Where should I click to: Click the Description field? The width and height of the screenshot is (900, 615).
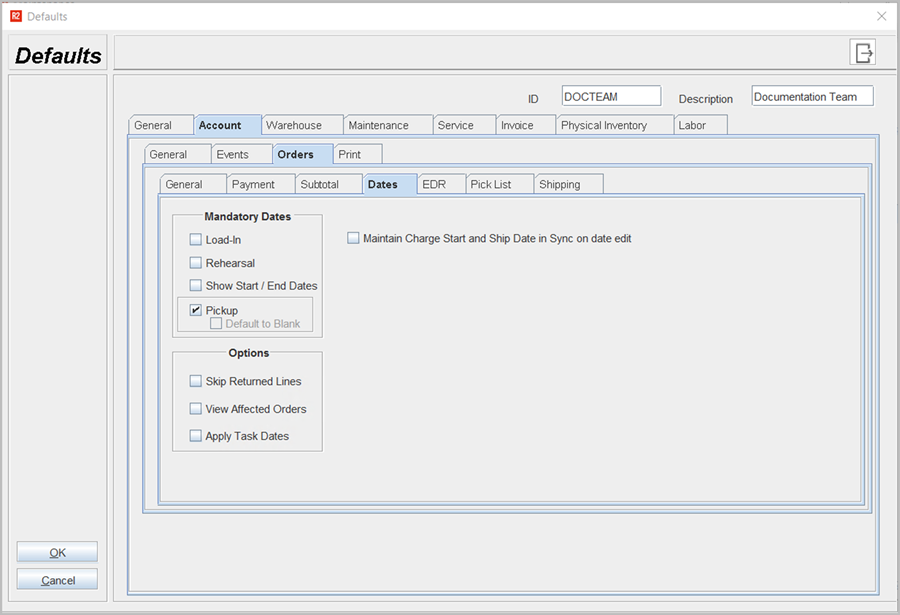[x=813, y=96]
